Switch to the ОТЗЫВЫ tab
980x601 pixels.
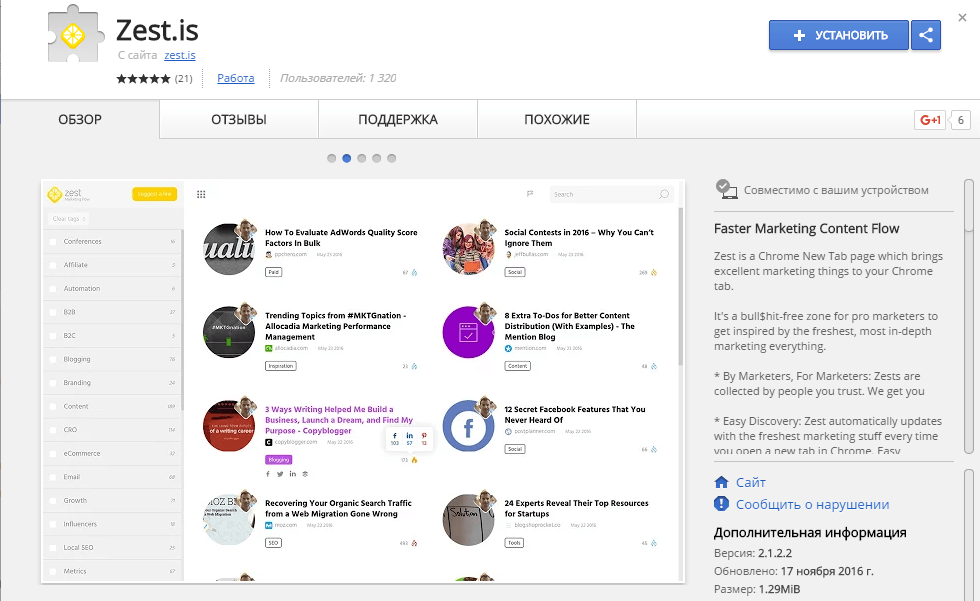[x=239, y=120]
